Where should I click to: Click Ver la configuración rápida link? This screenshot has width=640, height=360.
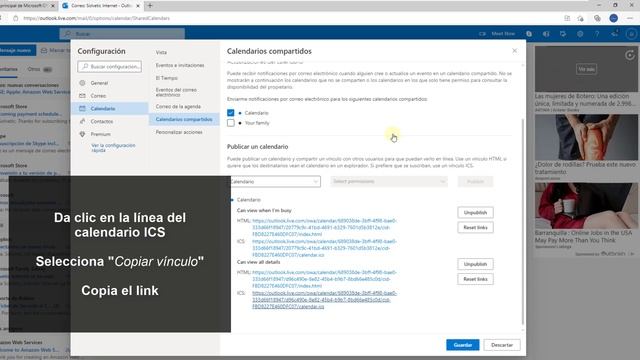click(113, 148)
